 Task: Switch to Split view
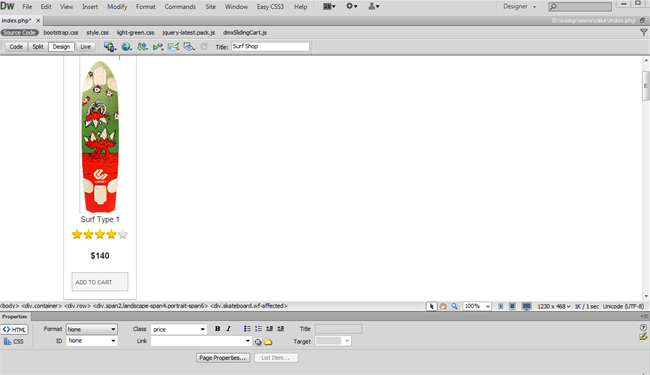[x=38, y=47]
